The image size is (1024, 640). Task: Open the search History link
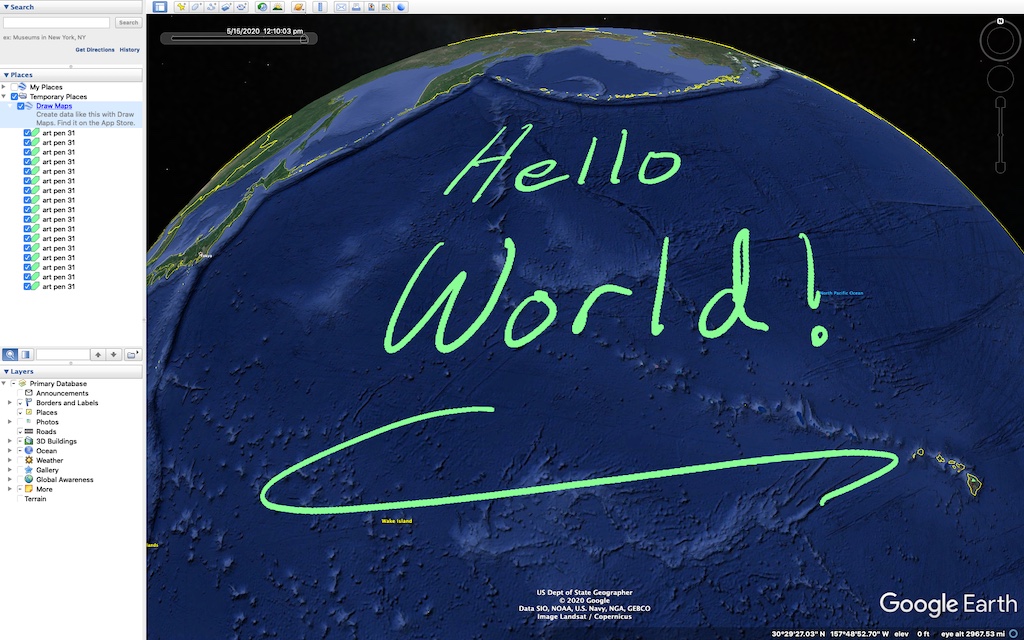coord(129,50)
